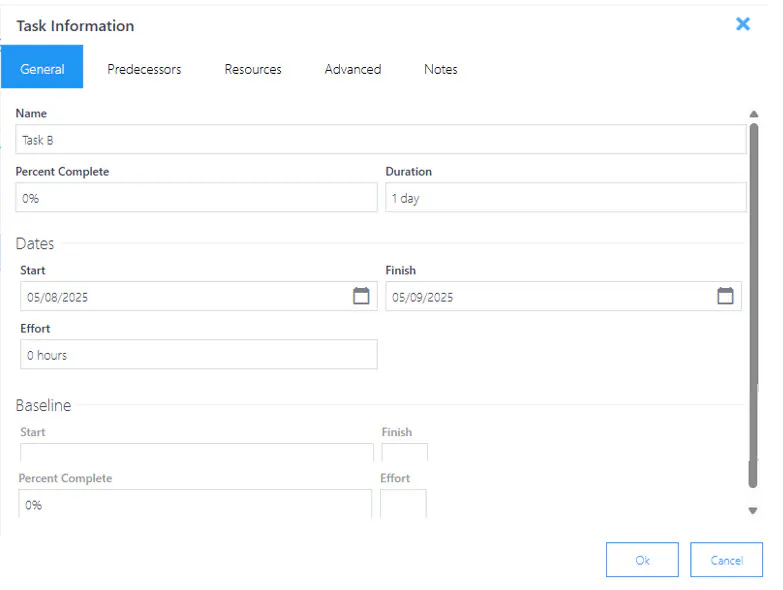Image resolution: width=783 pixels, height=590 pixels.
Task: Go to the Advanced tab
Action: [353, 69]
